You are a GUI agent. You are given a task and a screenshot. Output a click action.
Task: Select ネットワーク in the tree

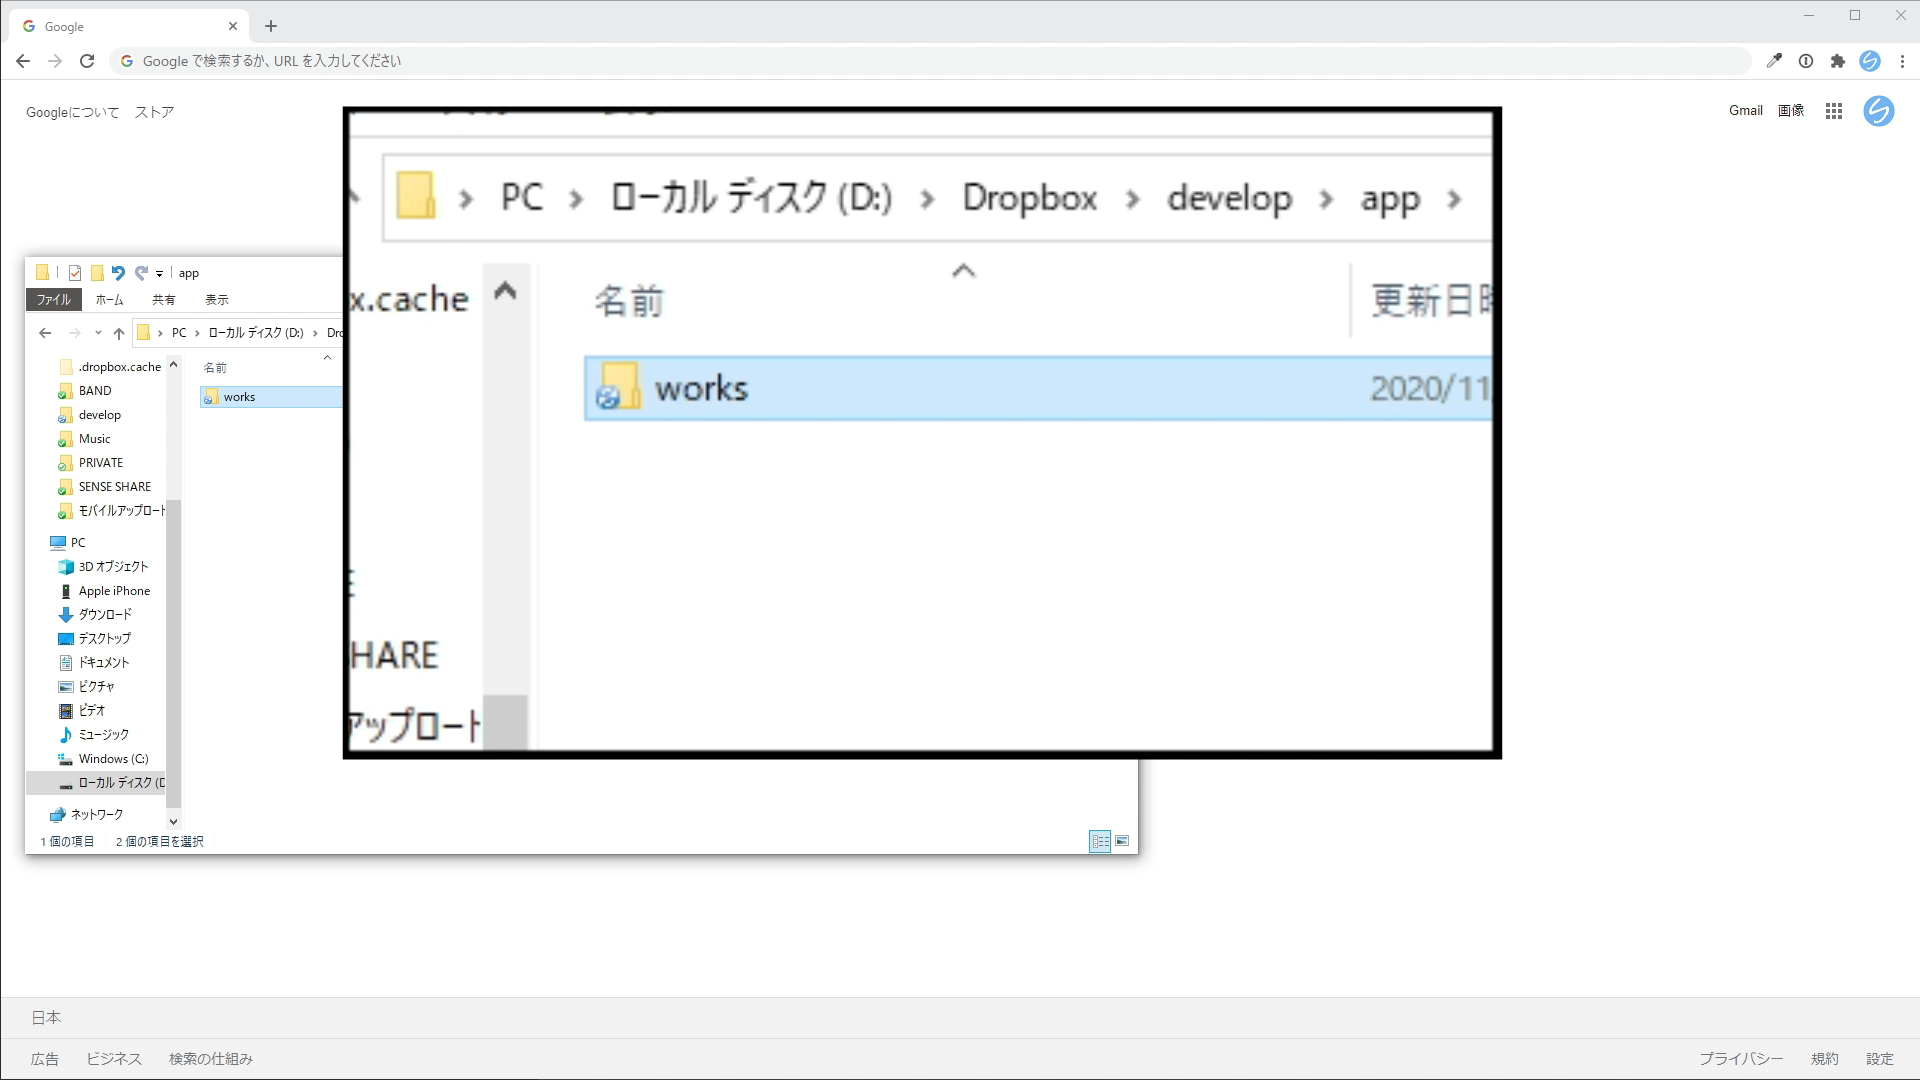coord(87,815)
